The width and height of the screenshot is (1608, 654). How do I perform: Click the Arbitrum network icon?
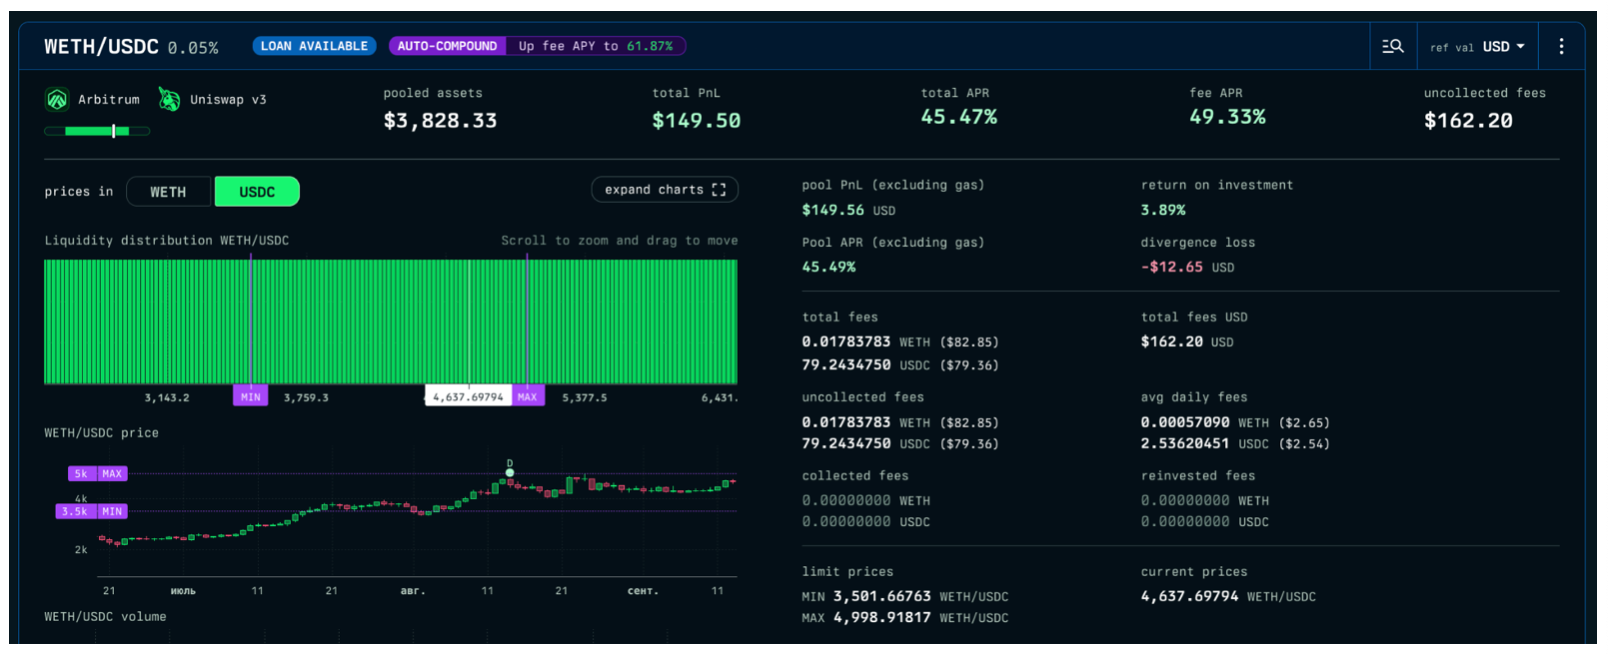click(x=57, y=99)
